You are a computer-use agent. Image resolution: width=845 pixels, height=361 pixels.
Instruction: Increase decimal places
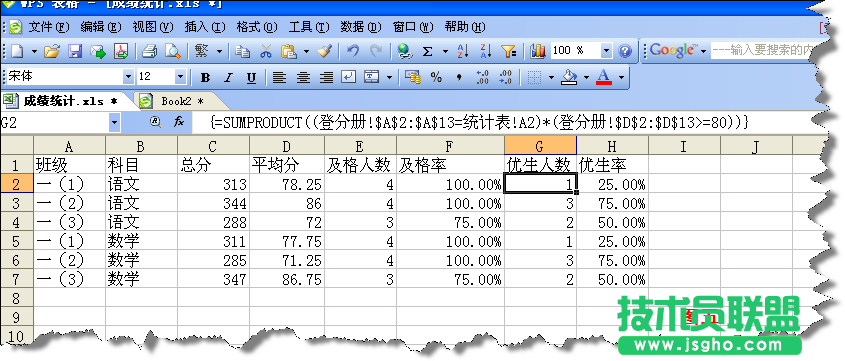pyautogui.click(x=482, y=78)
